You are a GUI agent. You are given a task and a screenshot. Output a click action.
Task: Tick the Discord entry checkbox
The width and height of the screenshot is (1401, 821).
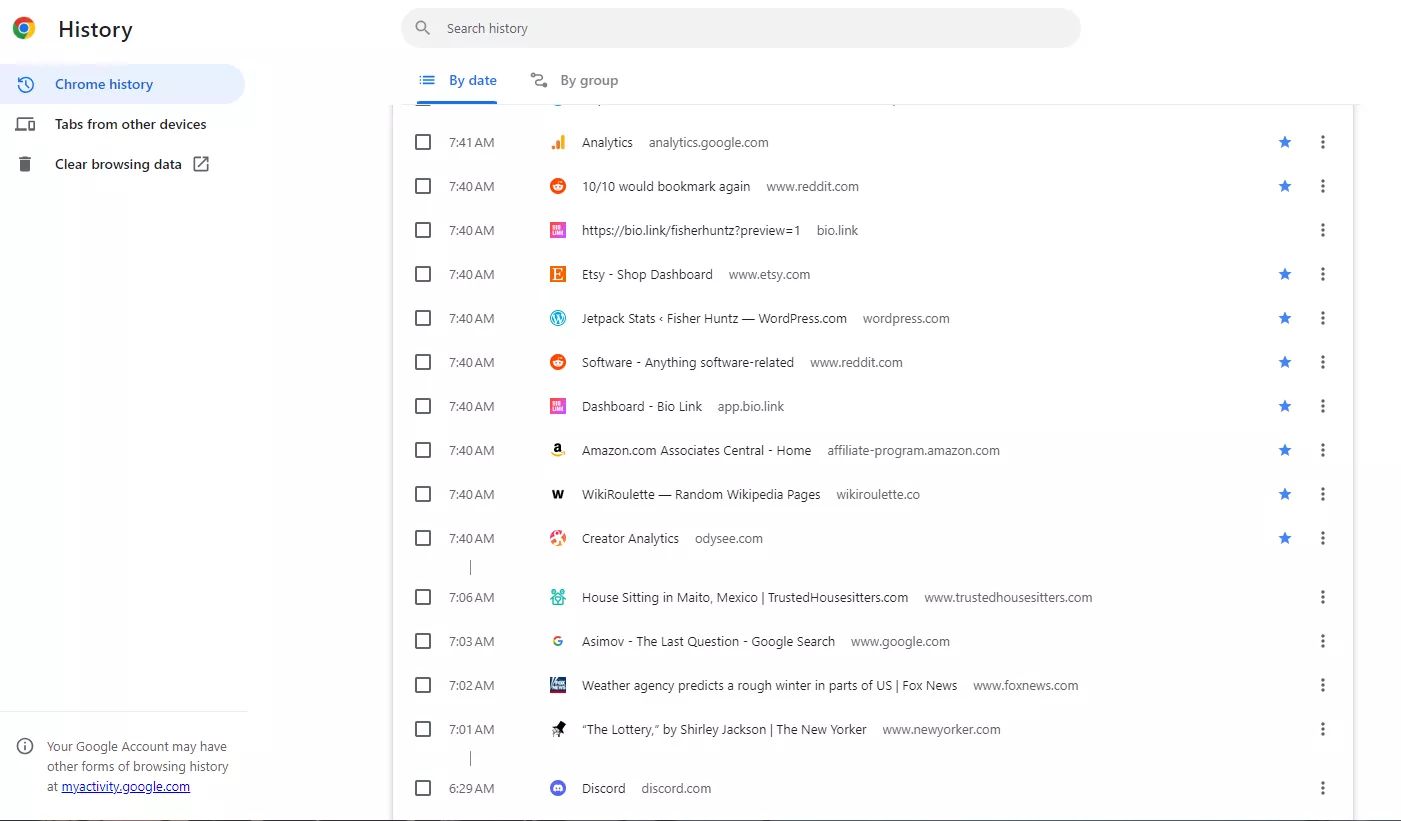point(423,788)
